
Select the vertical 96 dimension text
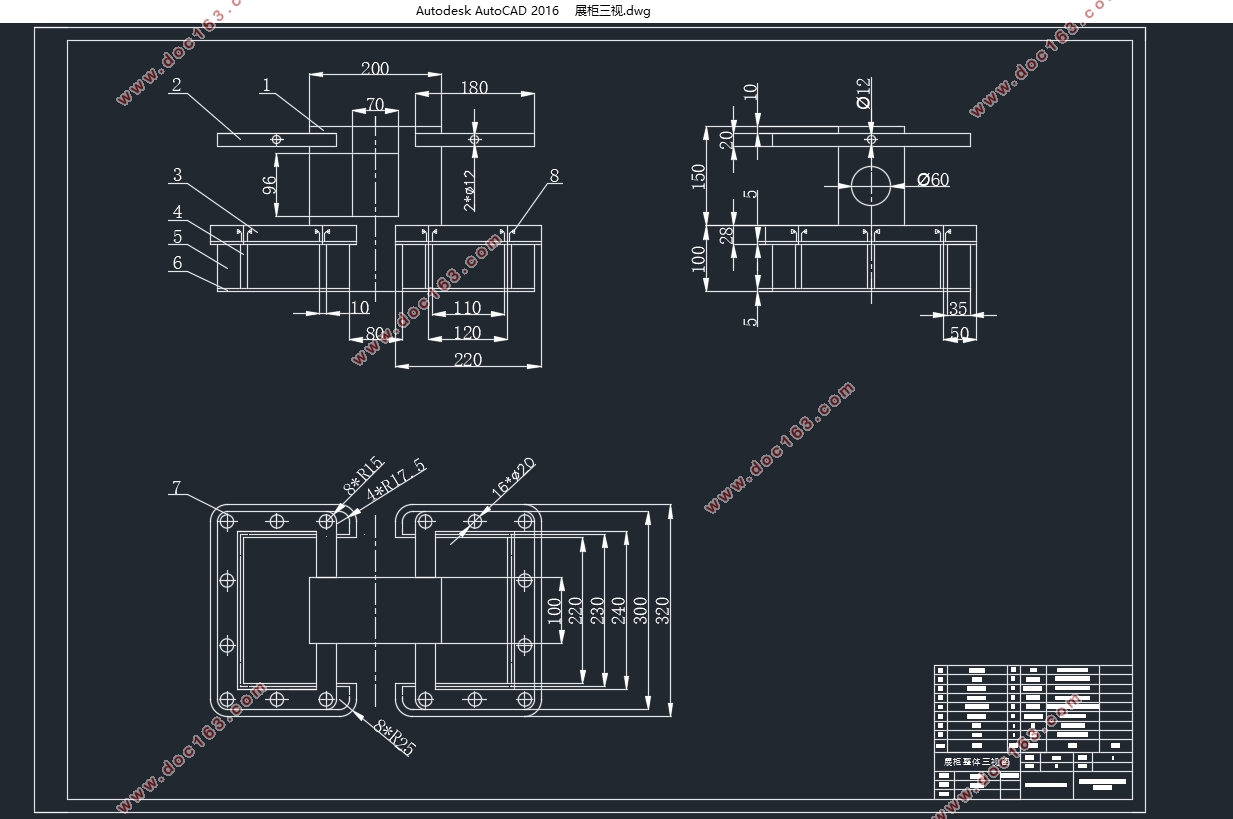[x=269, y=185]
